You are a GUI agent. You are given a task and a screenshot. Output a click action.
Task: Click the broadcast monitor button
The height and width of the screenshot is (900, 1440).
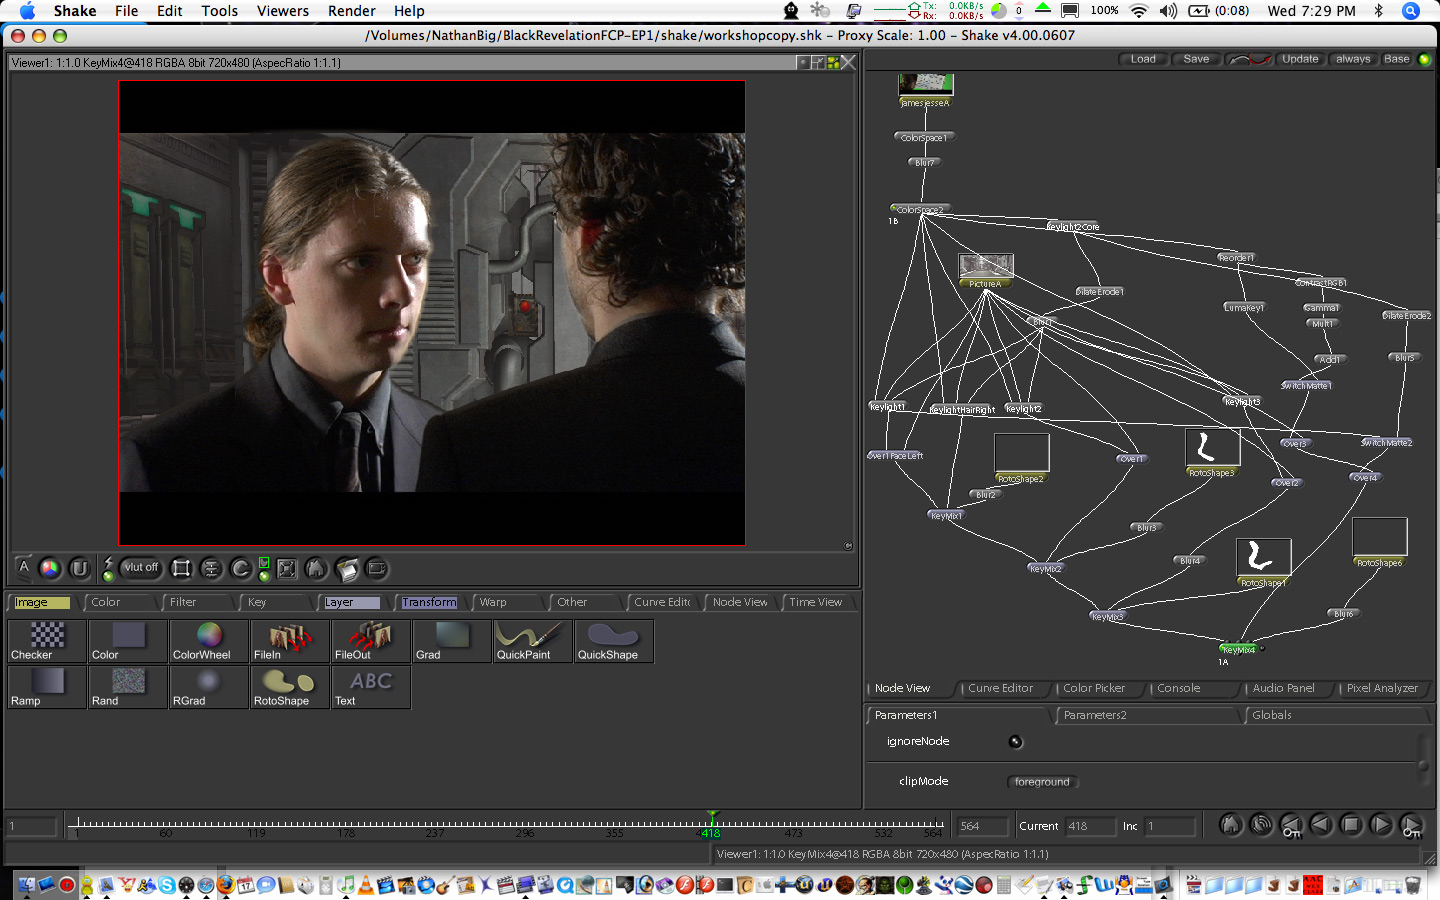[x=377, y=568]
